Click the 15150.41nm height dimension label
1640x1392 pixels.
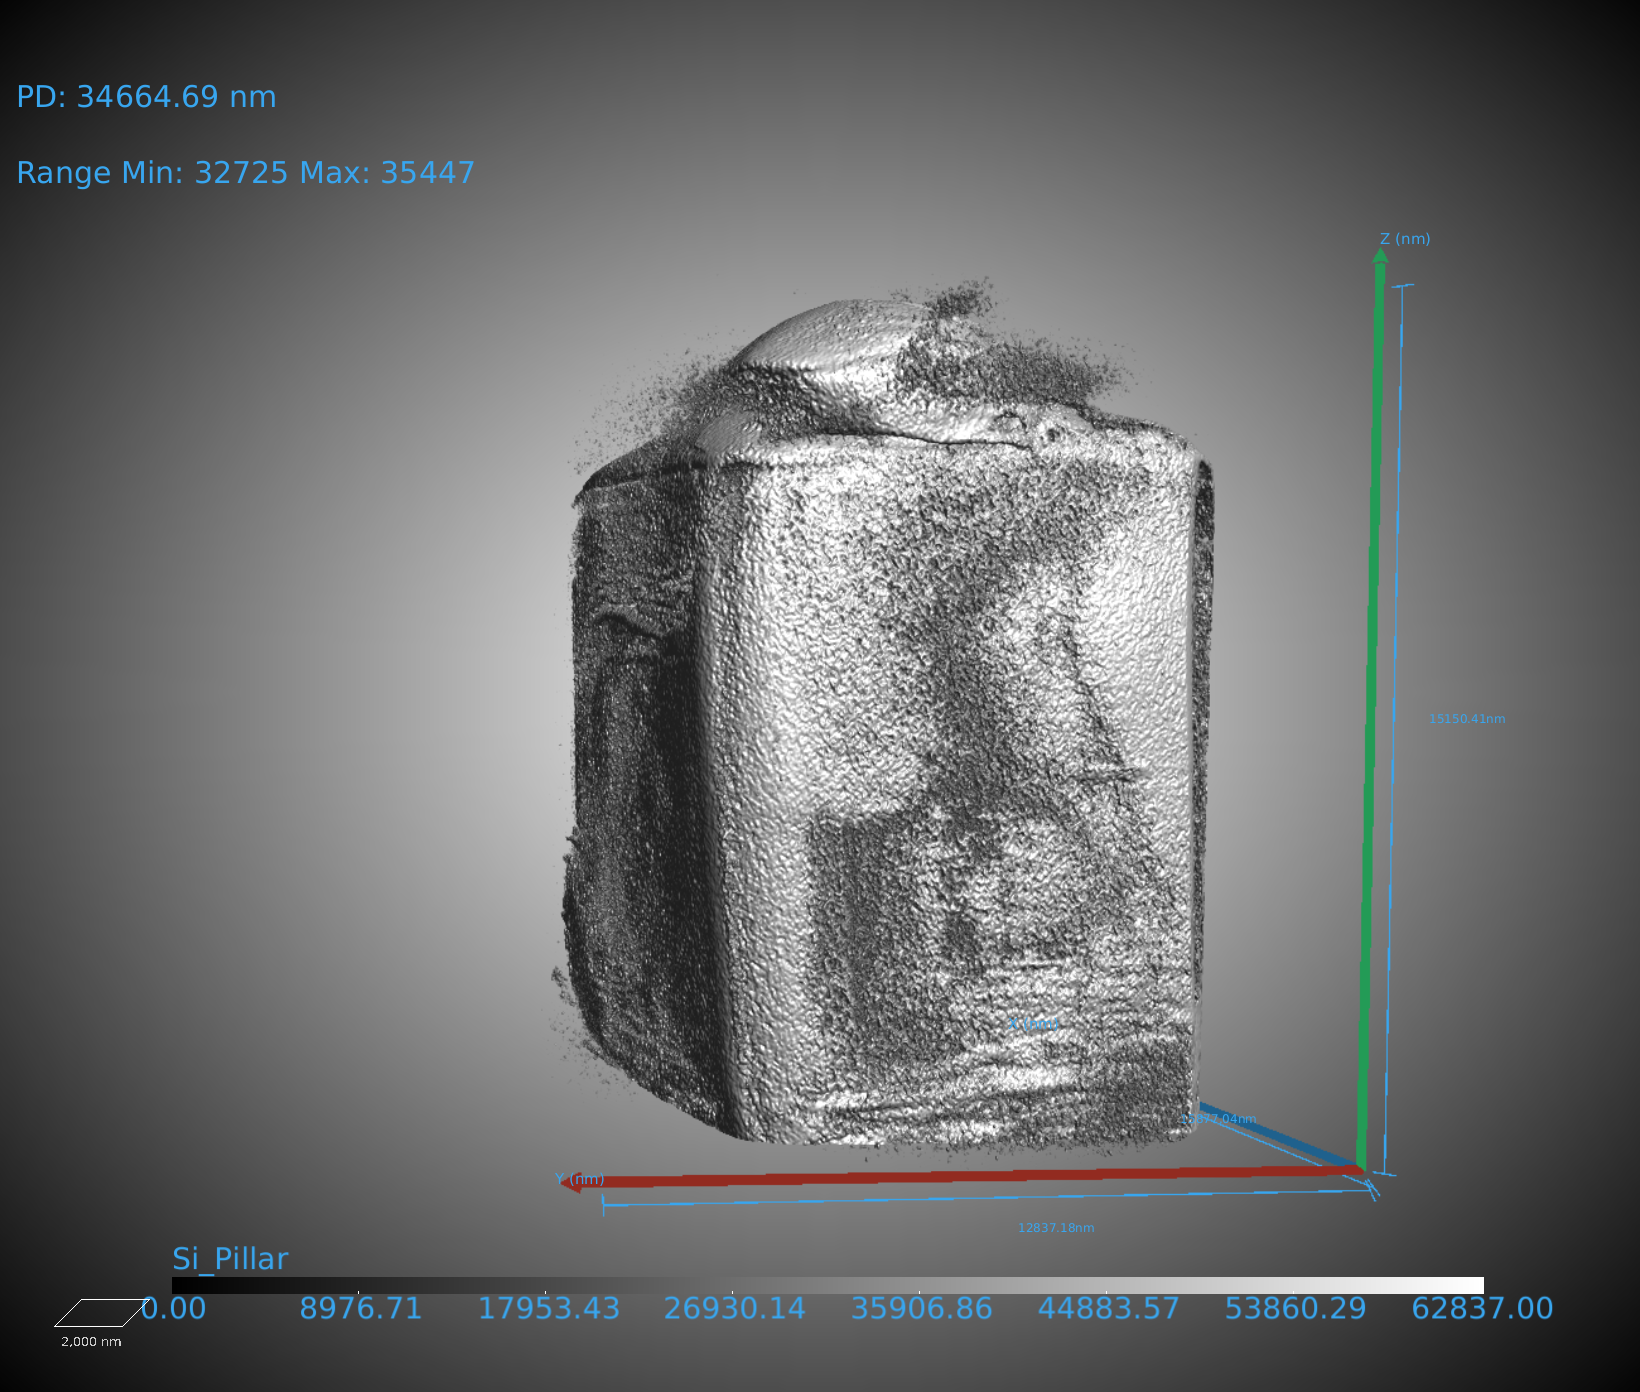click(1467, 719)
